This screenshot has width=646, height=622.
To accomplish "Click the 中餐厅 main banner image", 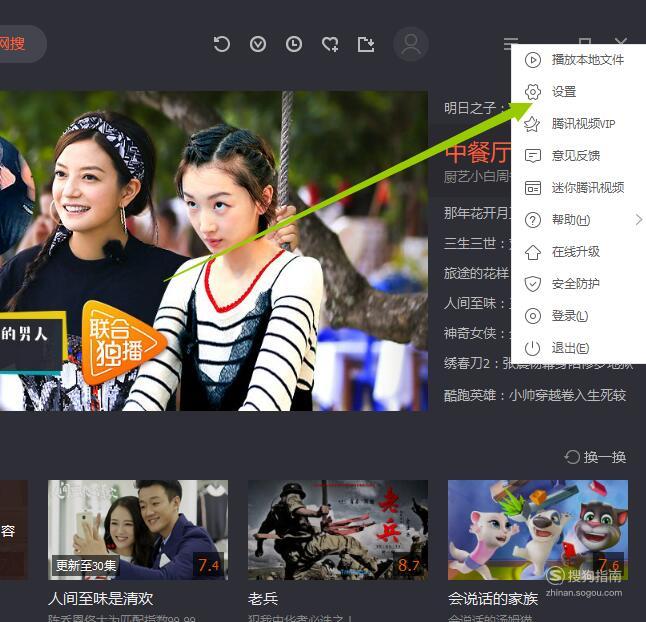I will (x=214, y=251).
